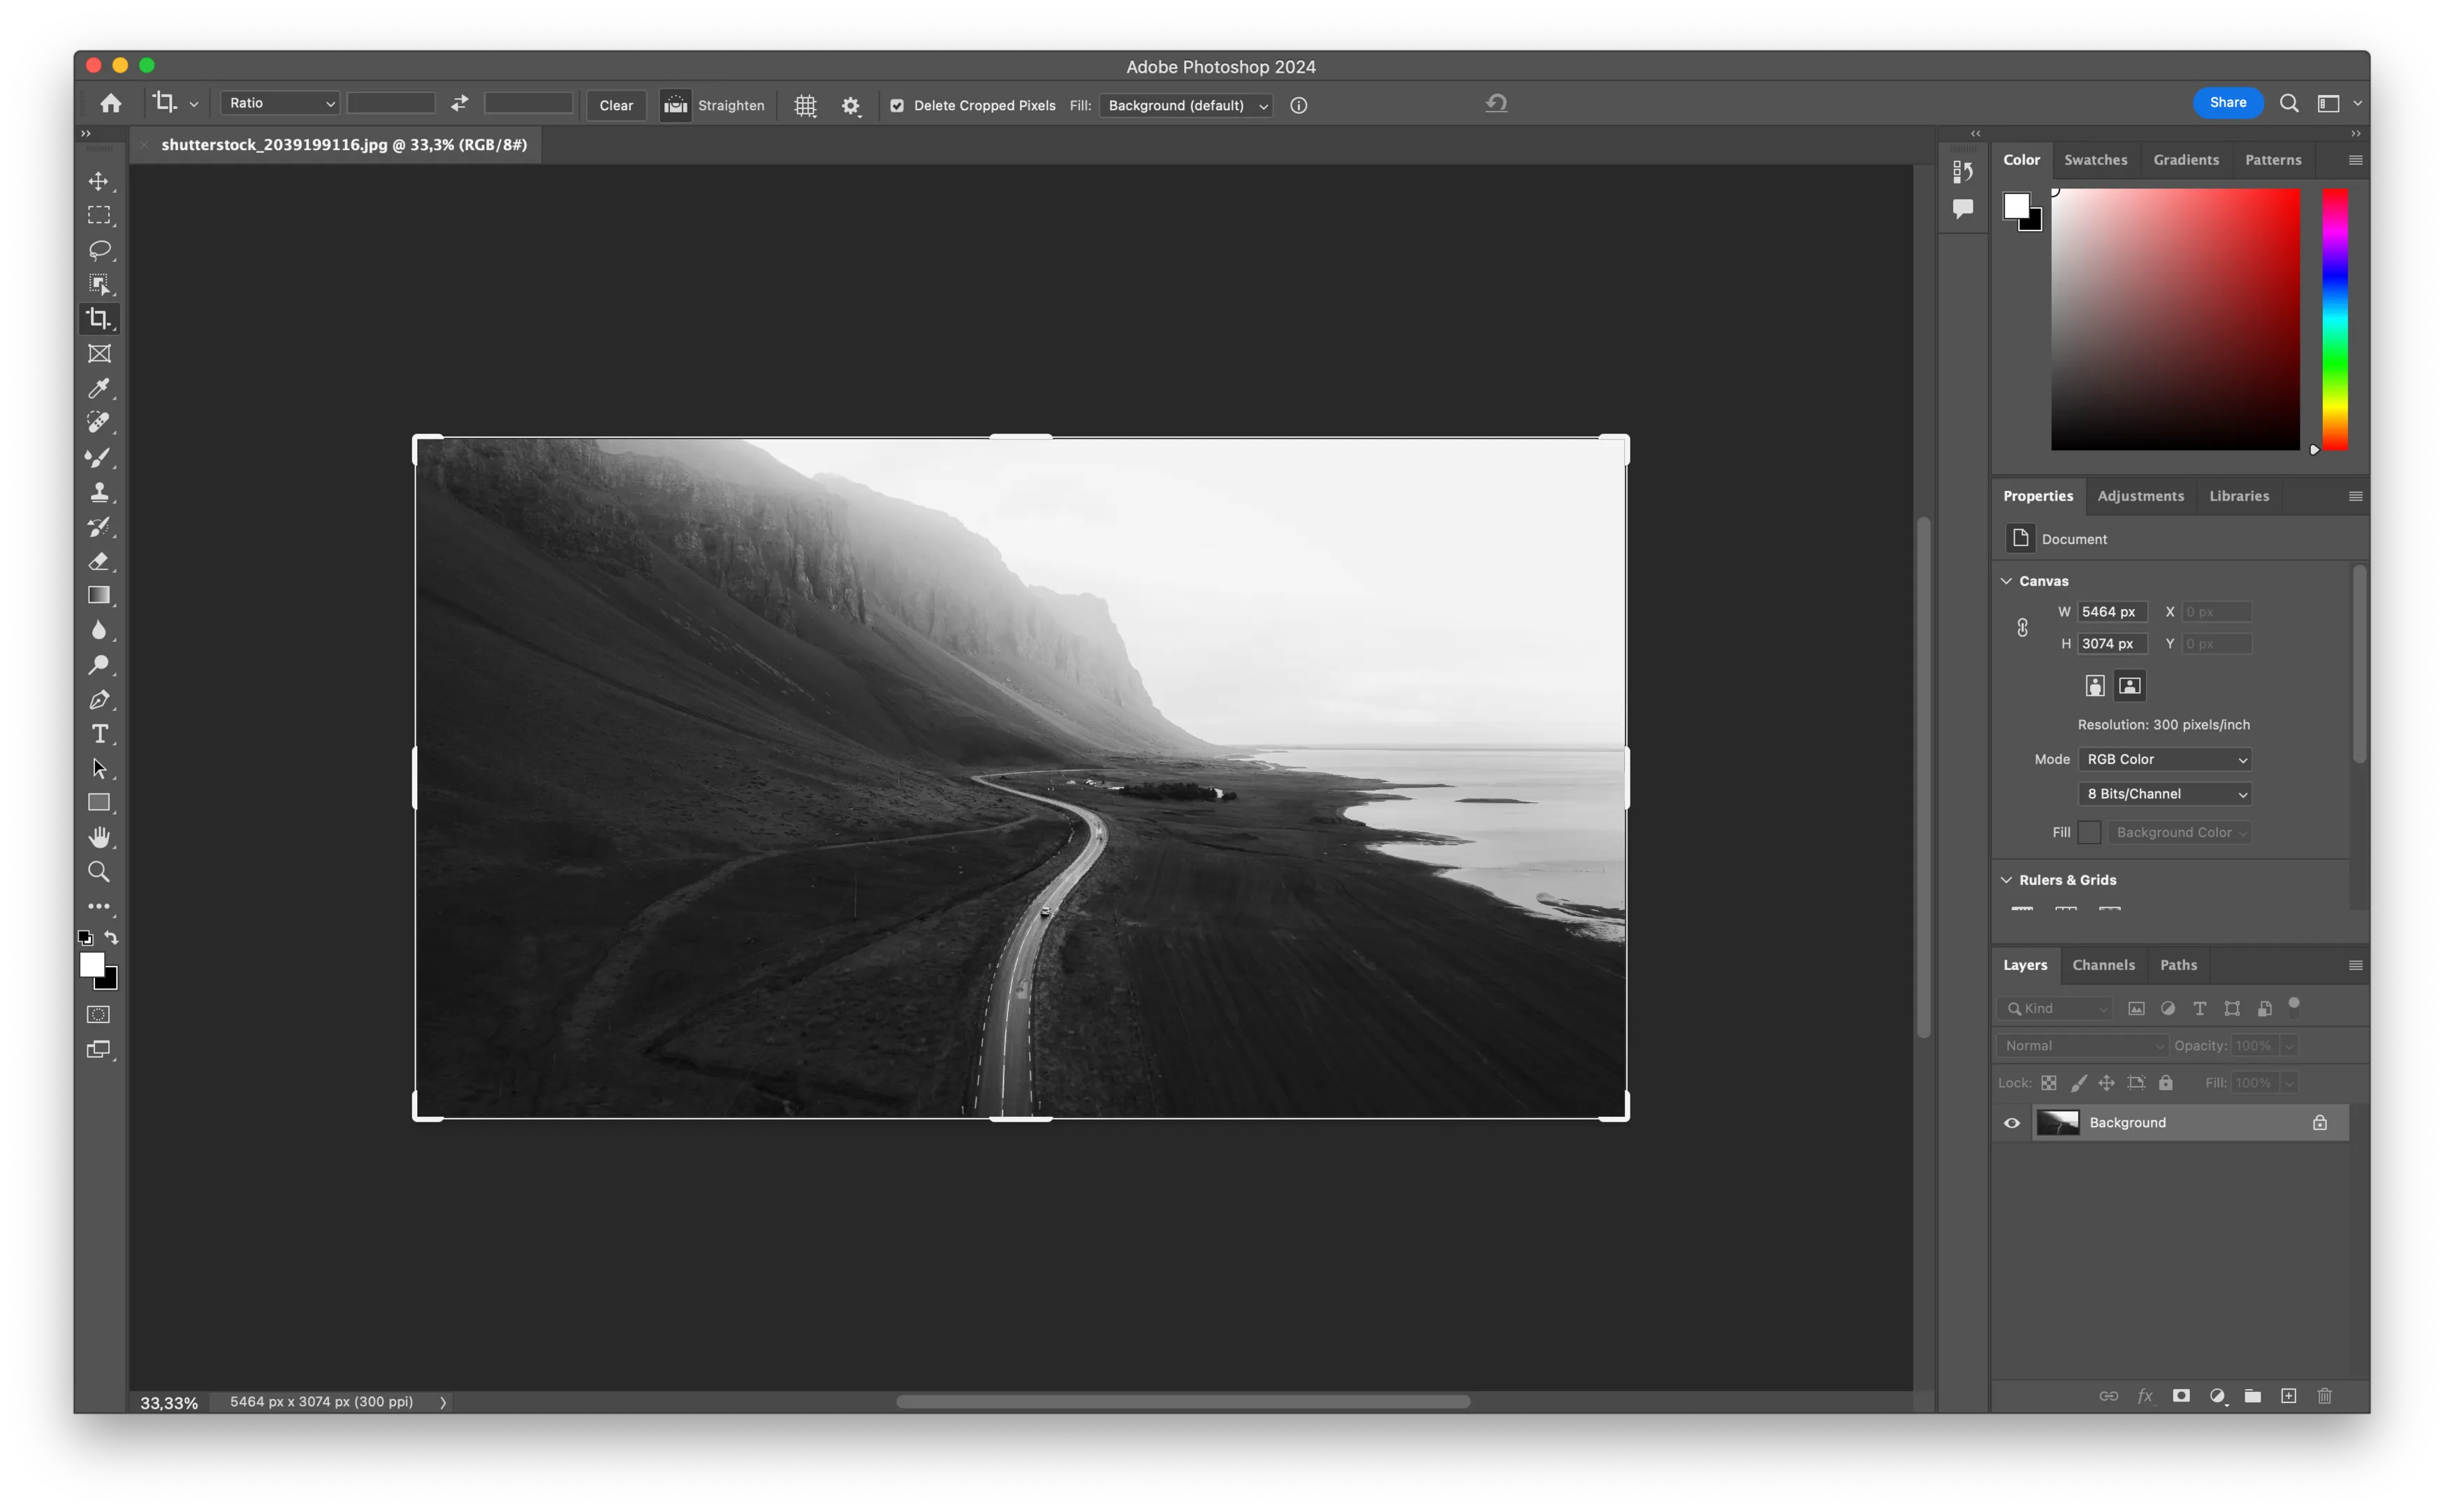The height and width of the screenshot is (1512, 2445).
Task: Click the blue Share button
Action: click(2227, 103)
